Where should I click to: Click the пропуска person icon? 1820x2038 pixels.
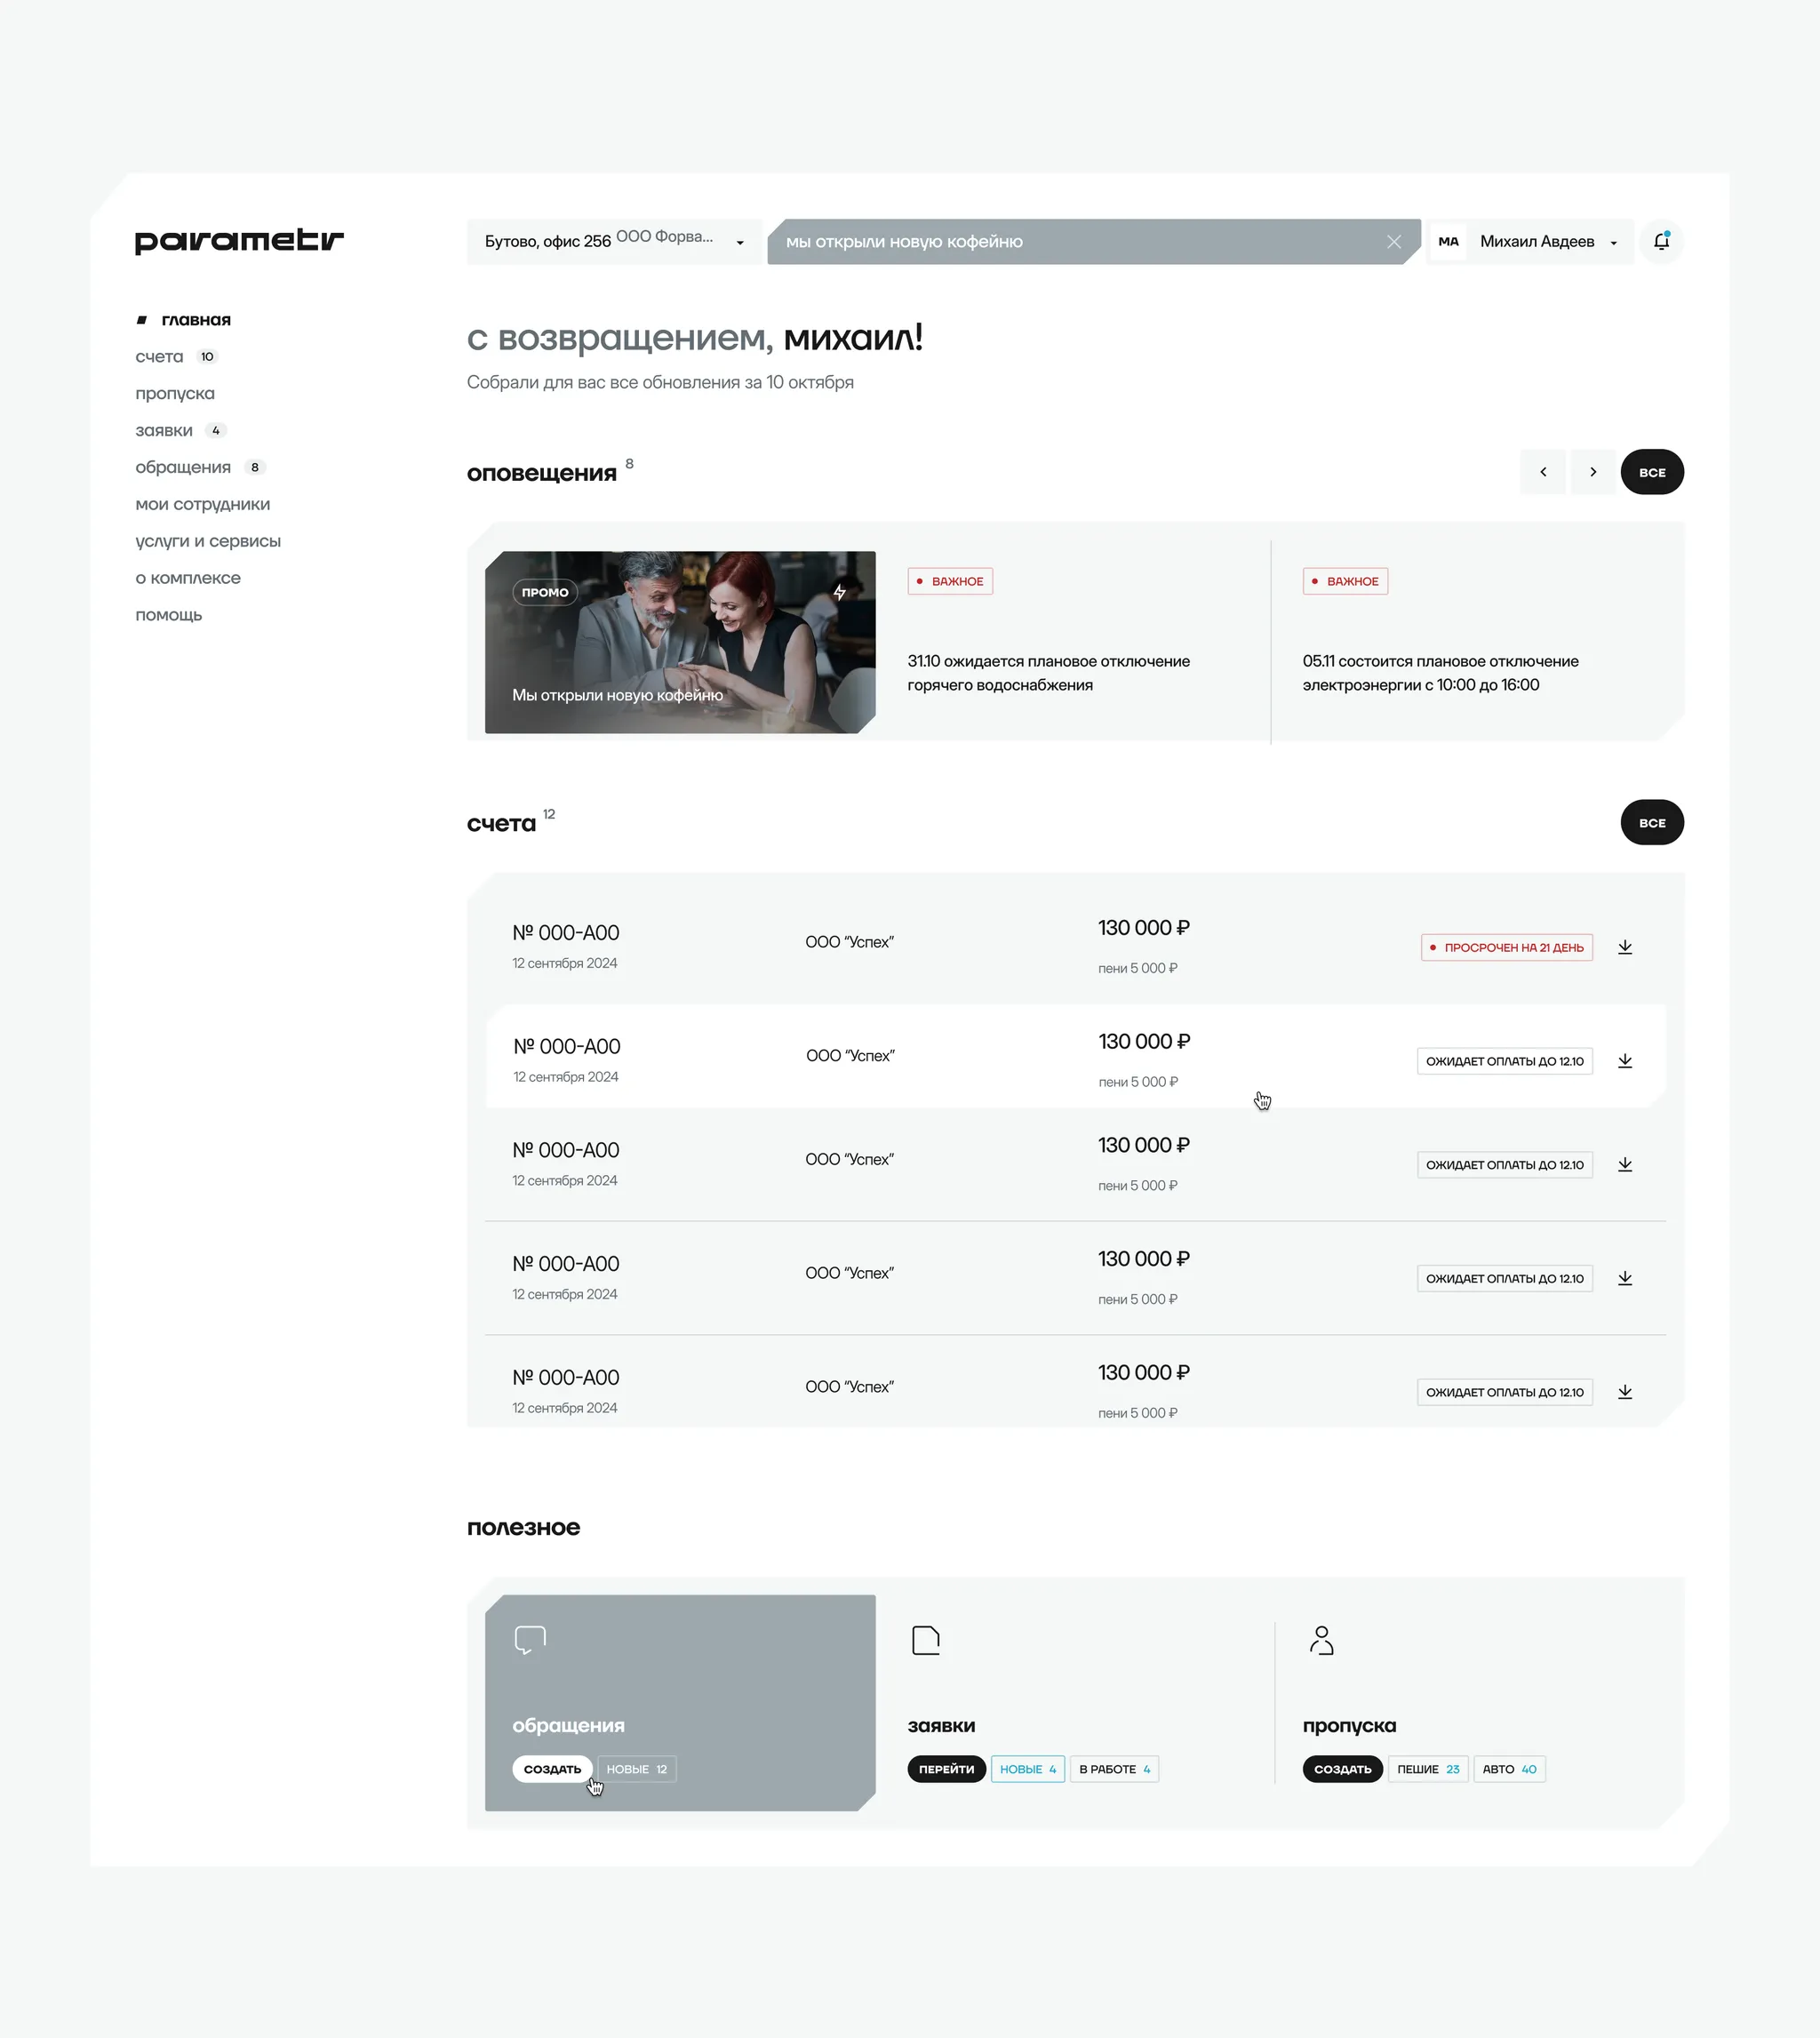click(x=1321, y=1640)
